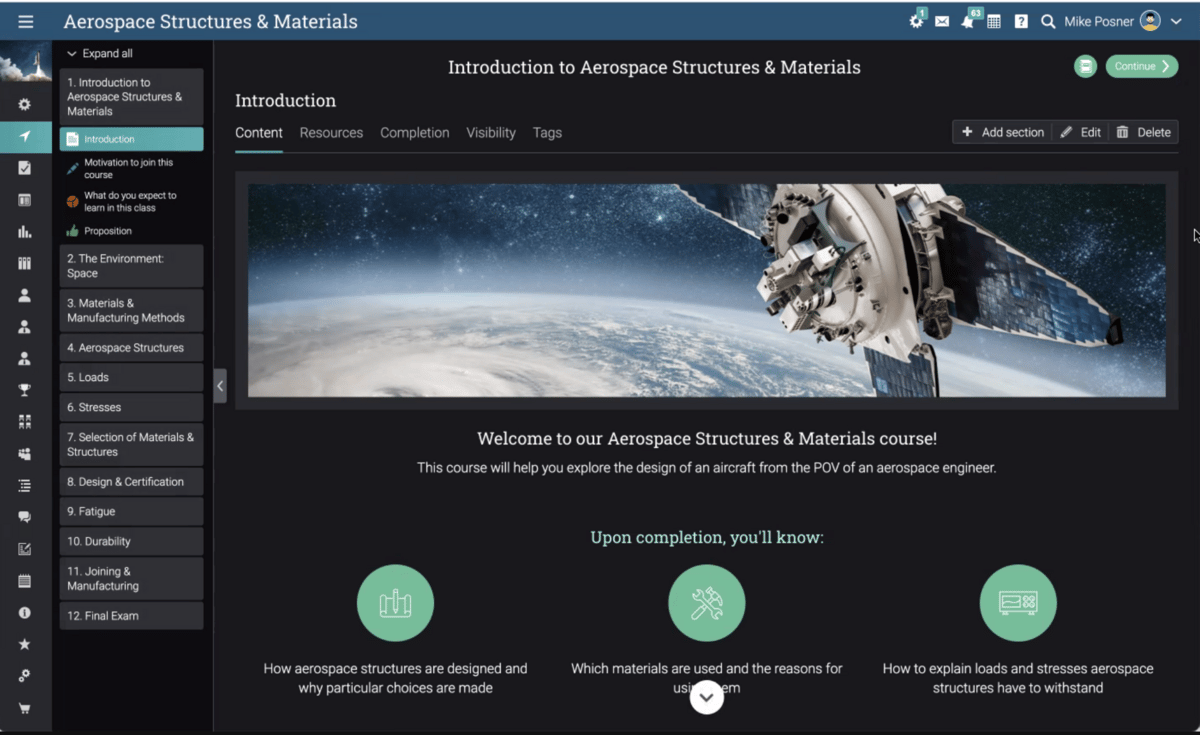This screenshot has height=735, width=1200.
Task: Open the info circle icon in sidebar
Action: (x=25, y=612)
